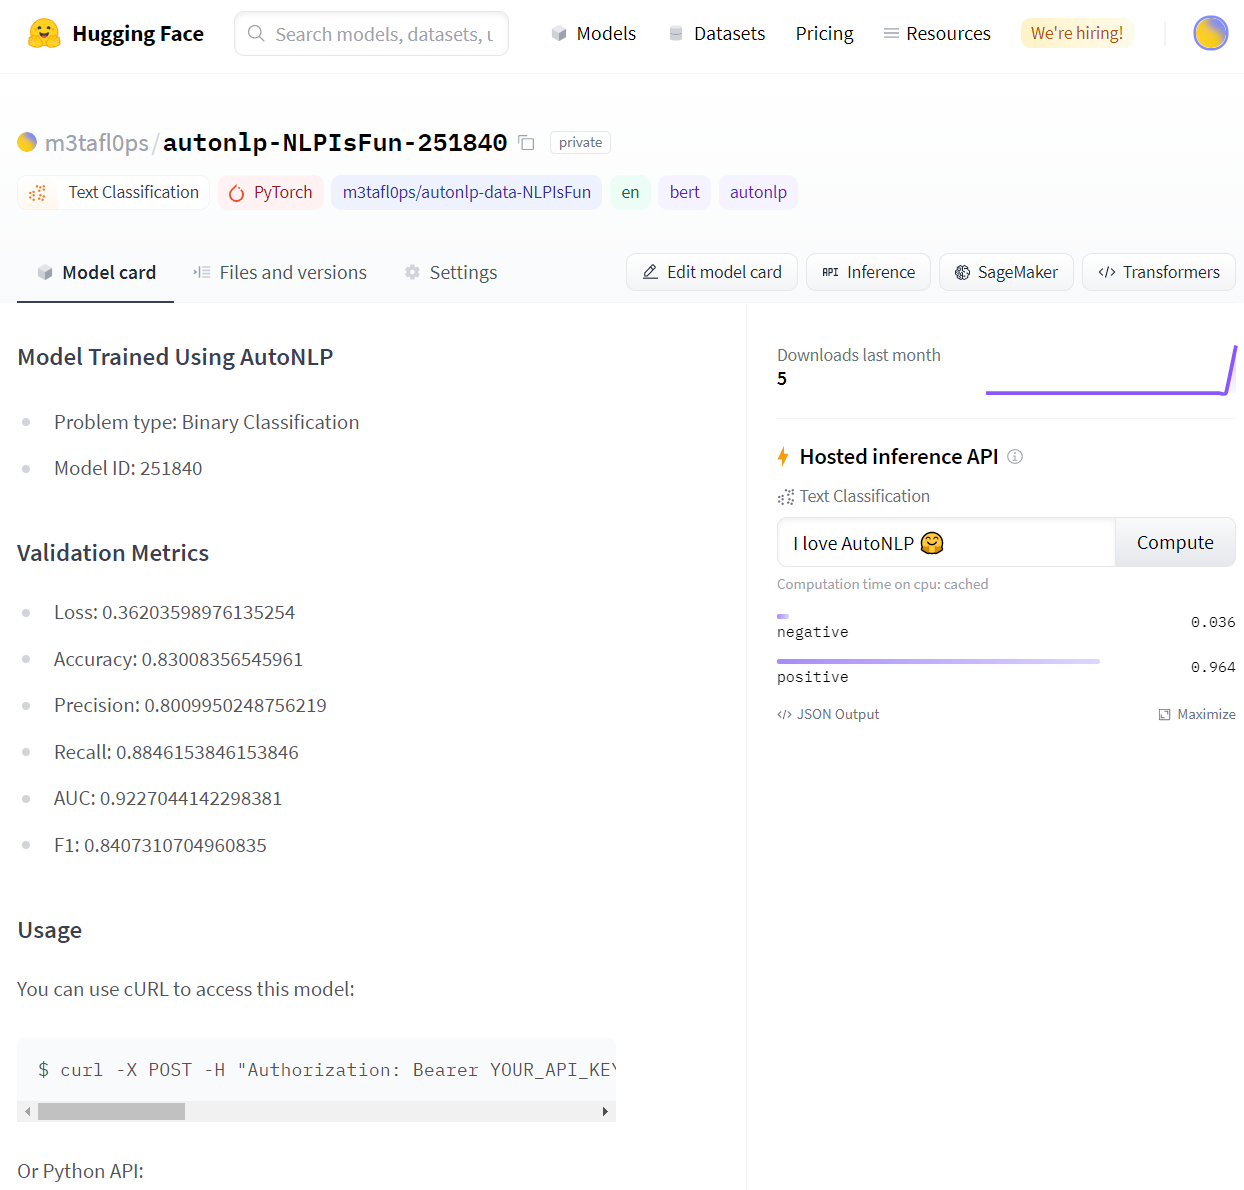Open the Inference API button
The height and width of the screenshot is (1190, 1244).
coord(868,272)
